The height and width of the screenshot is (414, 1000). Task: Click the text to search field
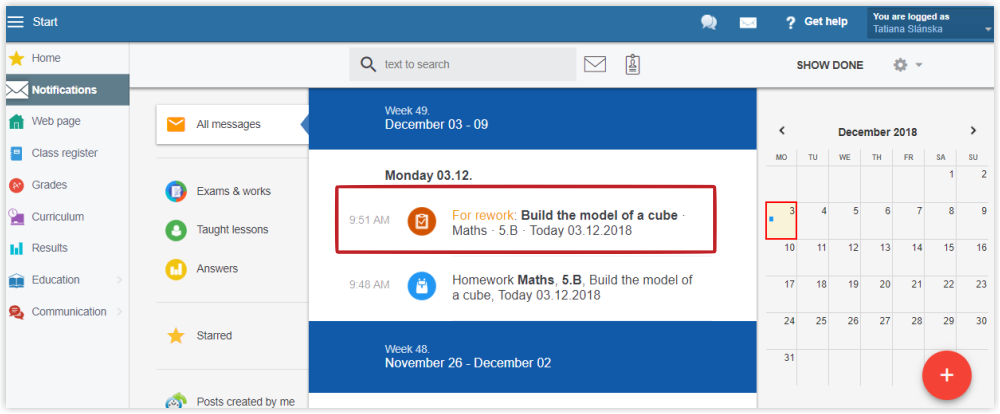click(470, 64)
